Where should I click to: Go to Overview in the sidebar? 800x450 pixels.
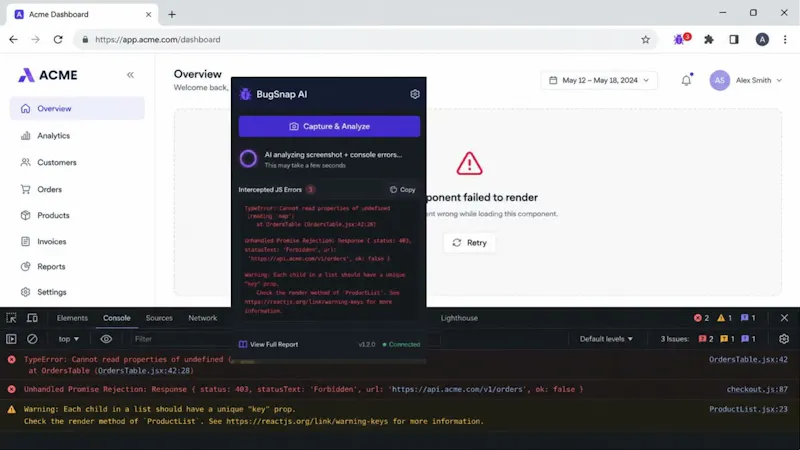click(77, 108)
